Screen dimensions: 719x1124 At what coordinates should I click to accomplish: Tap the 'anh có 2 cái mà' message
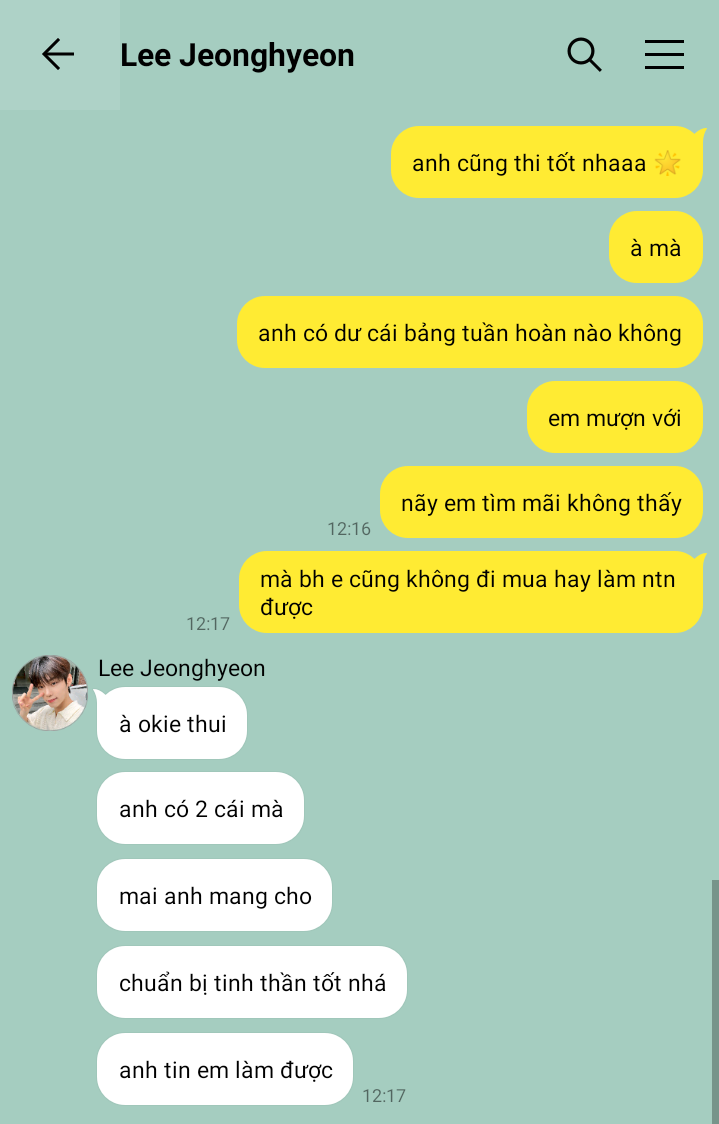[201, 809]
